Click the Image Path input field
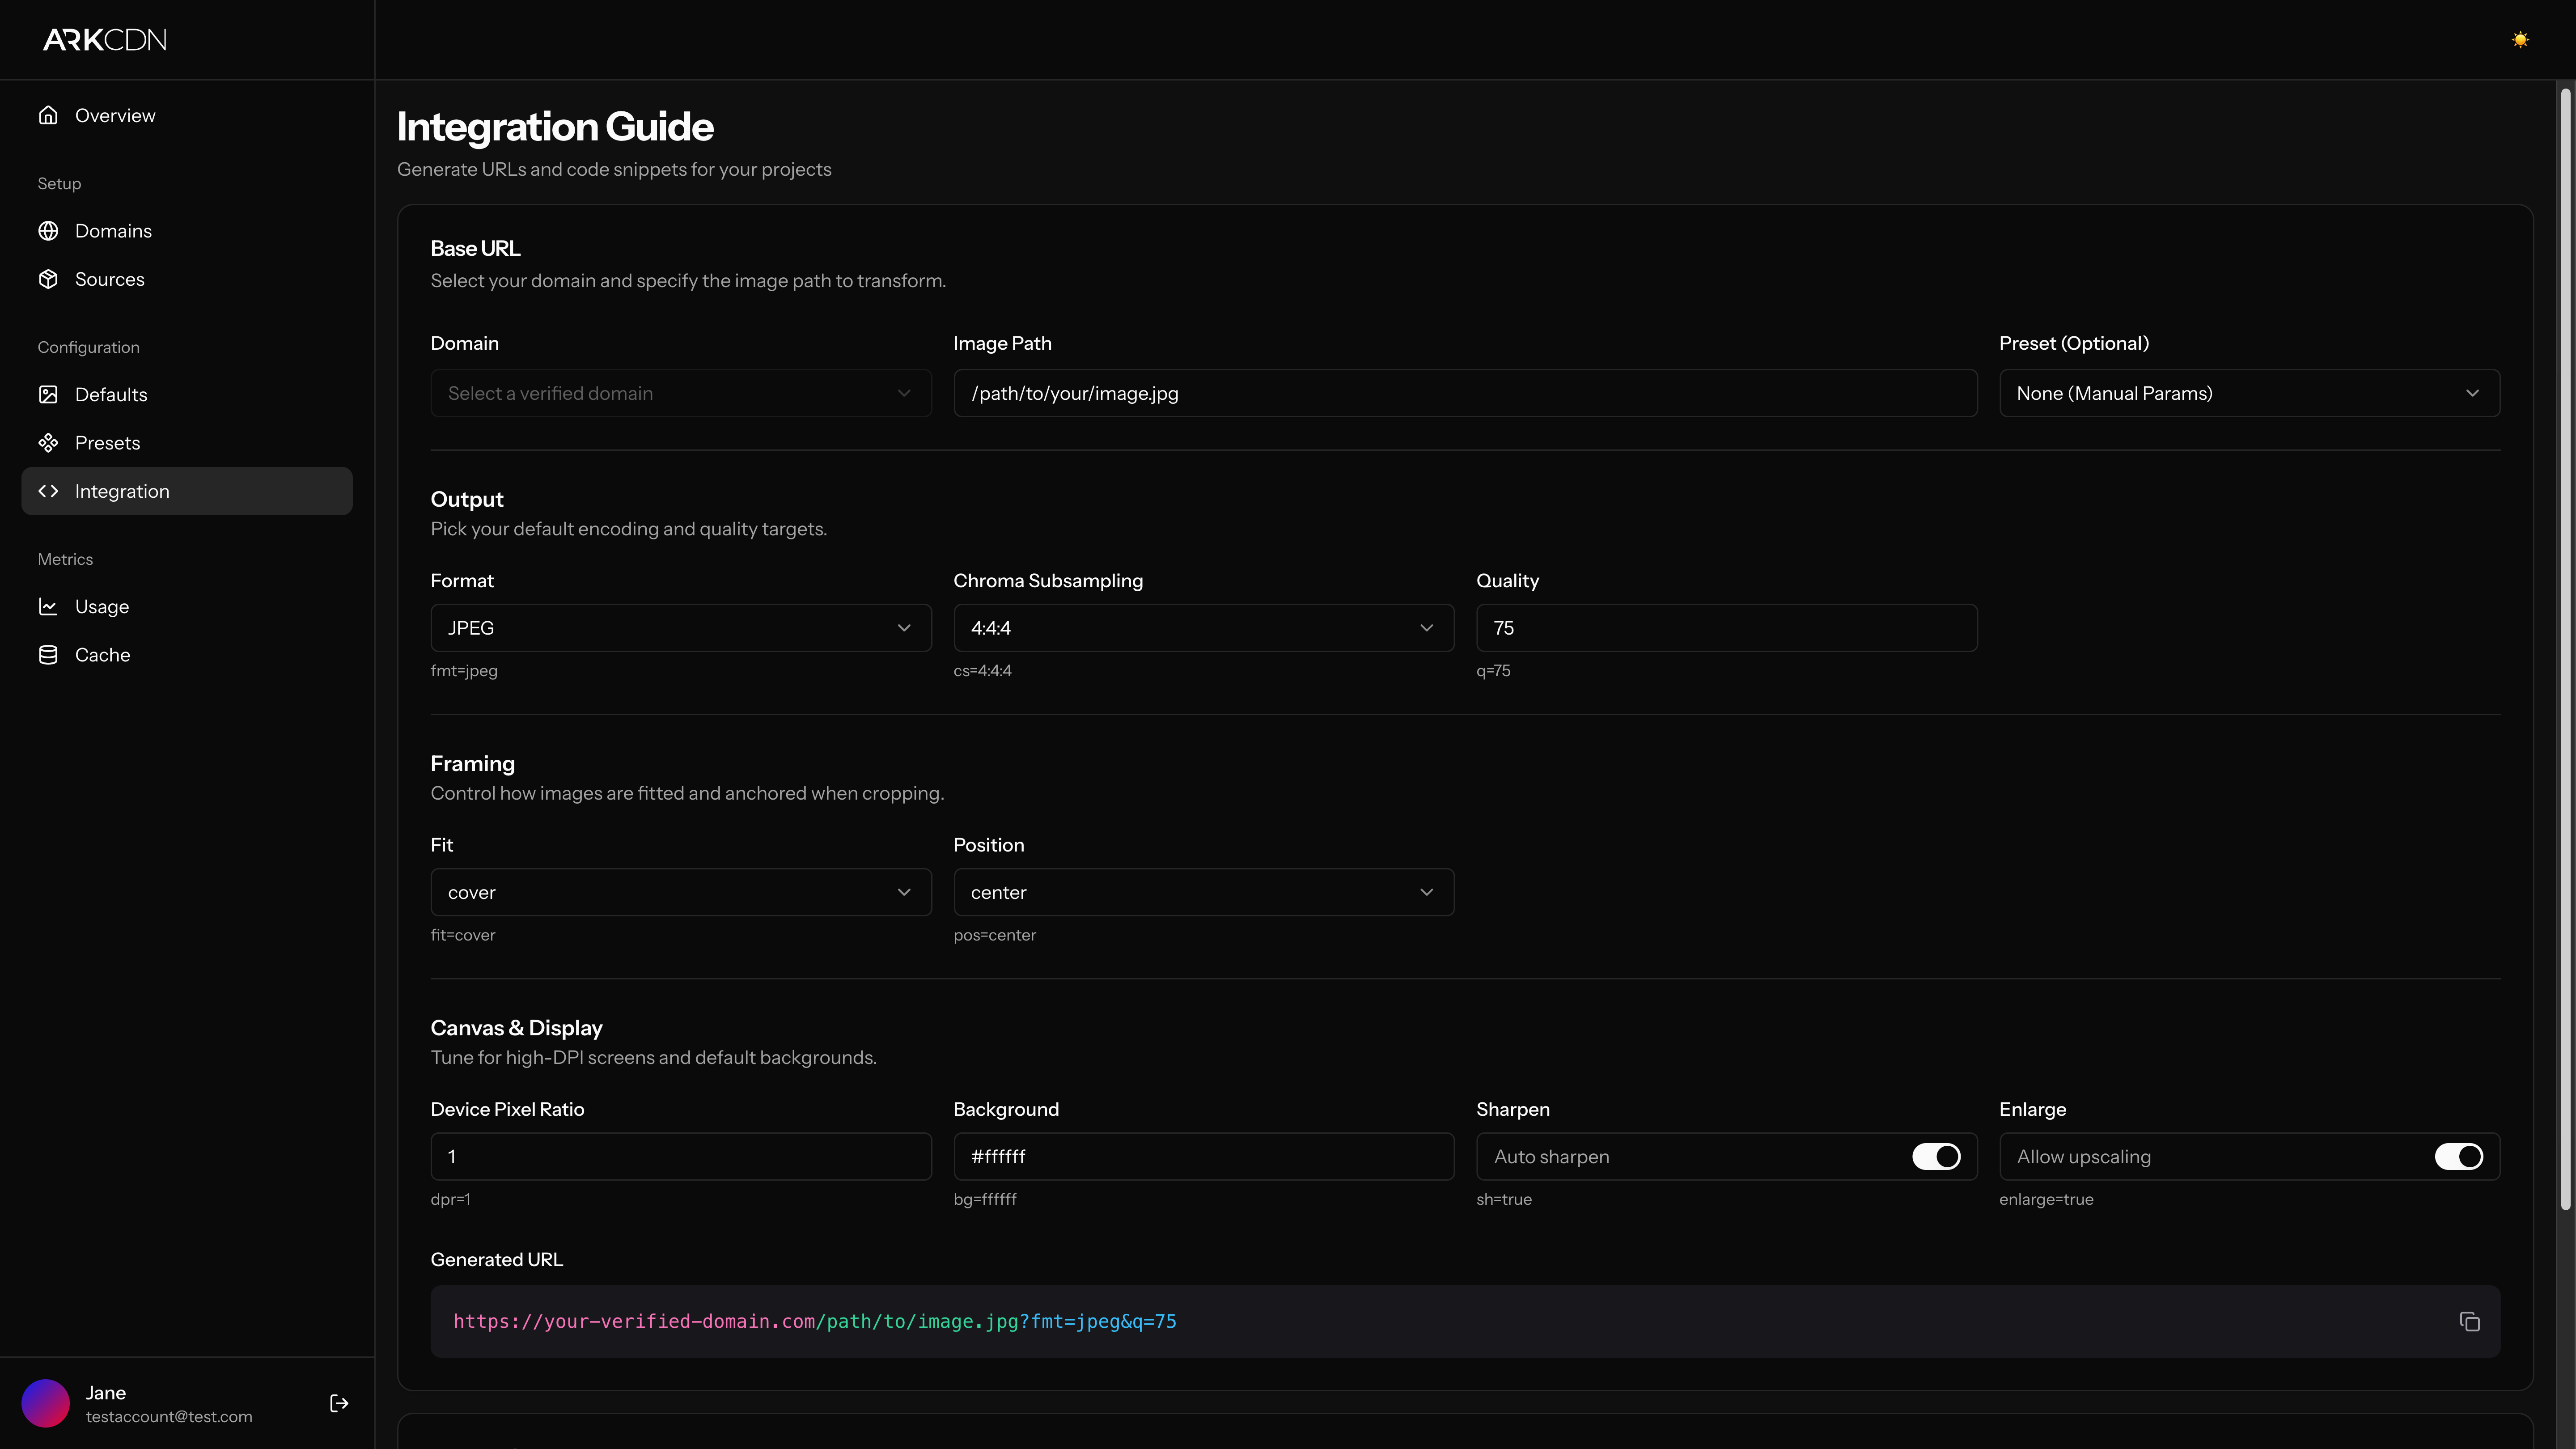Screen dimensions: 2576x1449 tap(1465, 393)
